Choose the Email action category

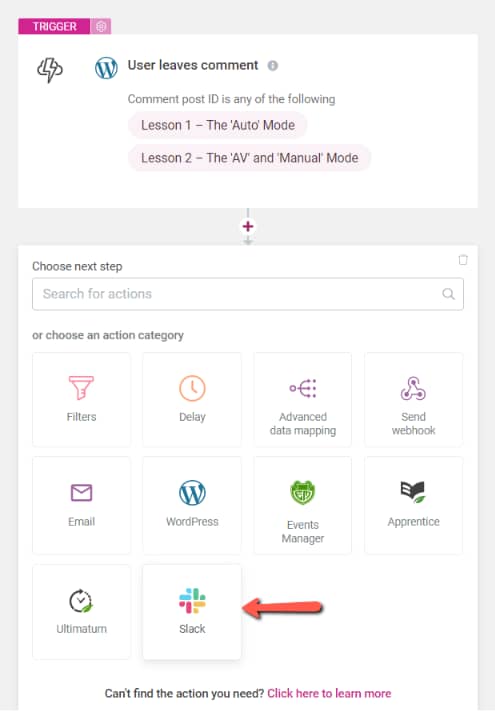coord(82,505)
